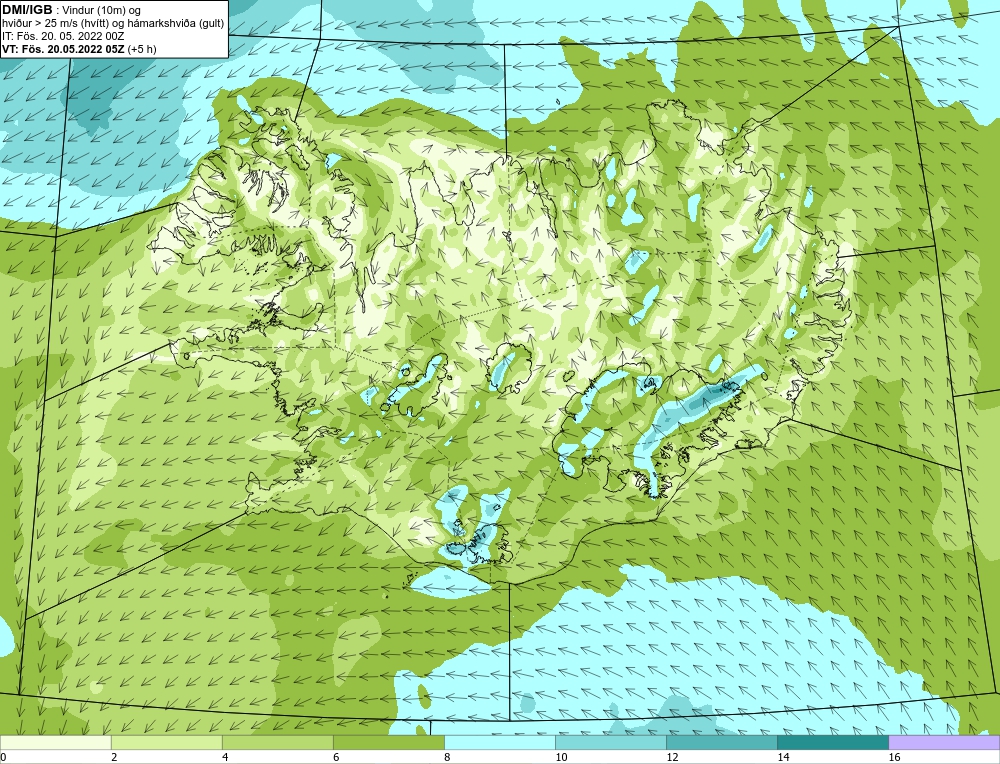Viewport: 1000px width, 764px height.
Task: Click the 4–6 m/s green legend swatch
Action: point(277,742)
